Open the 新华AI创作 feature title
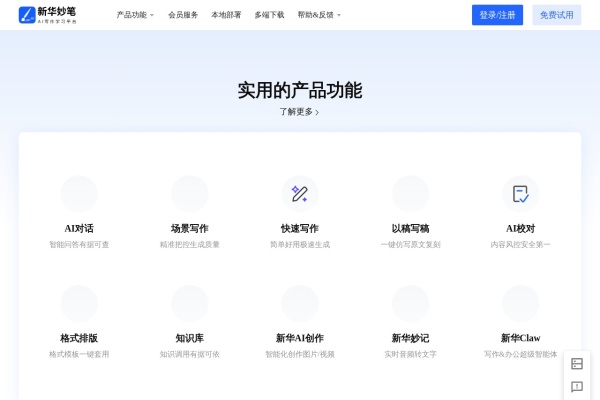Image resolution: width=600 pixels, height=400 pixels. [x=300, y=338]
